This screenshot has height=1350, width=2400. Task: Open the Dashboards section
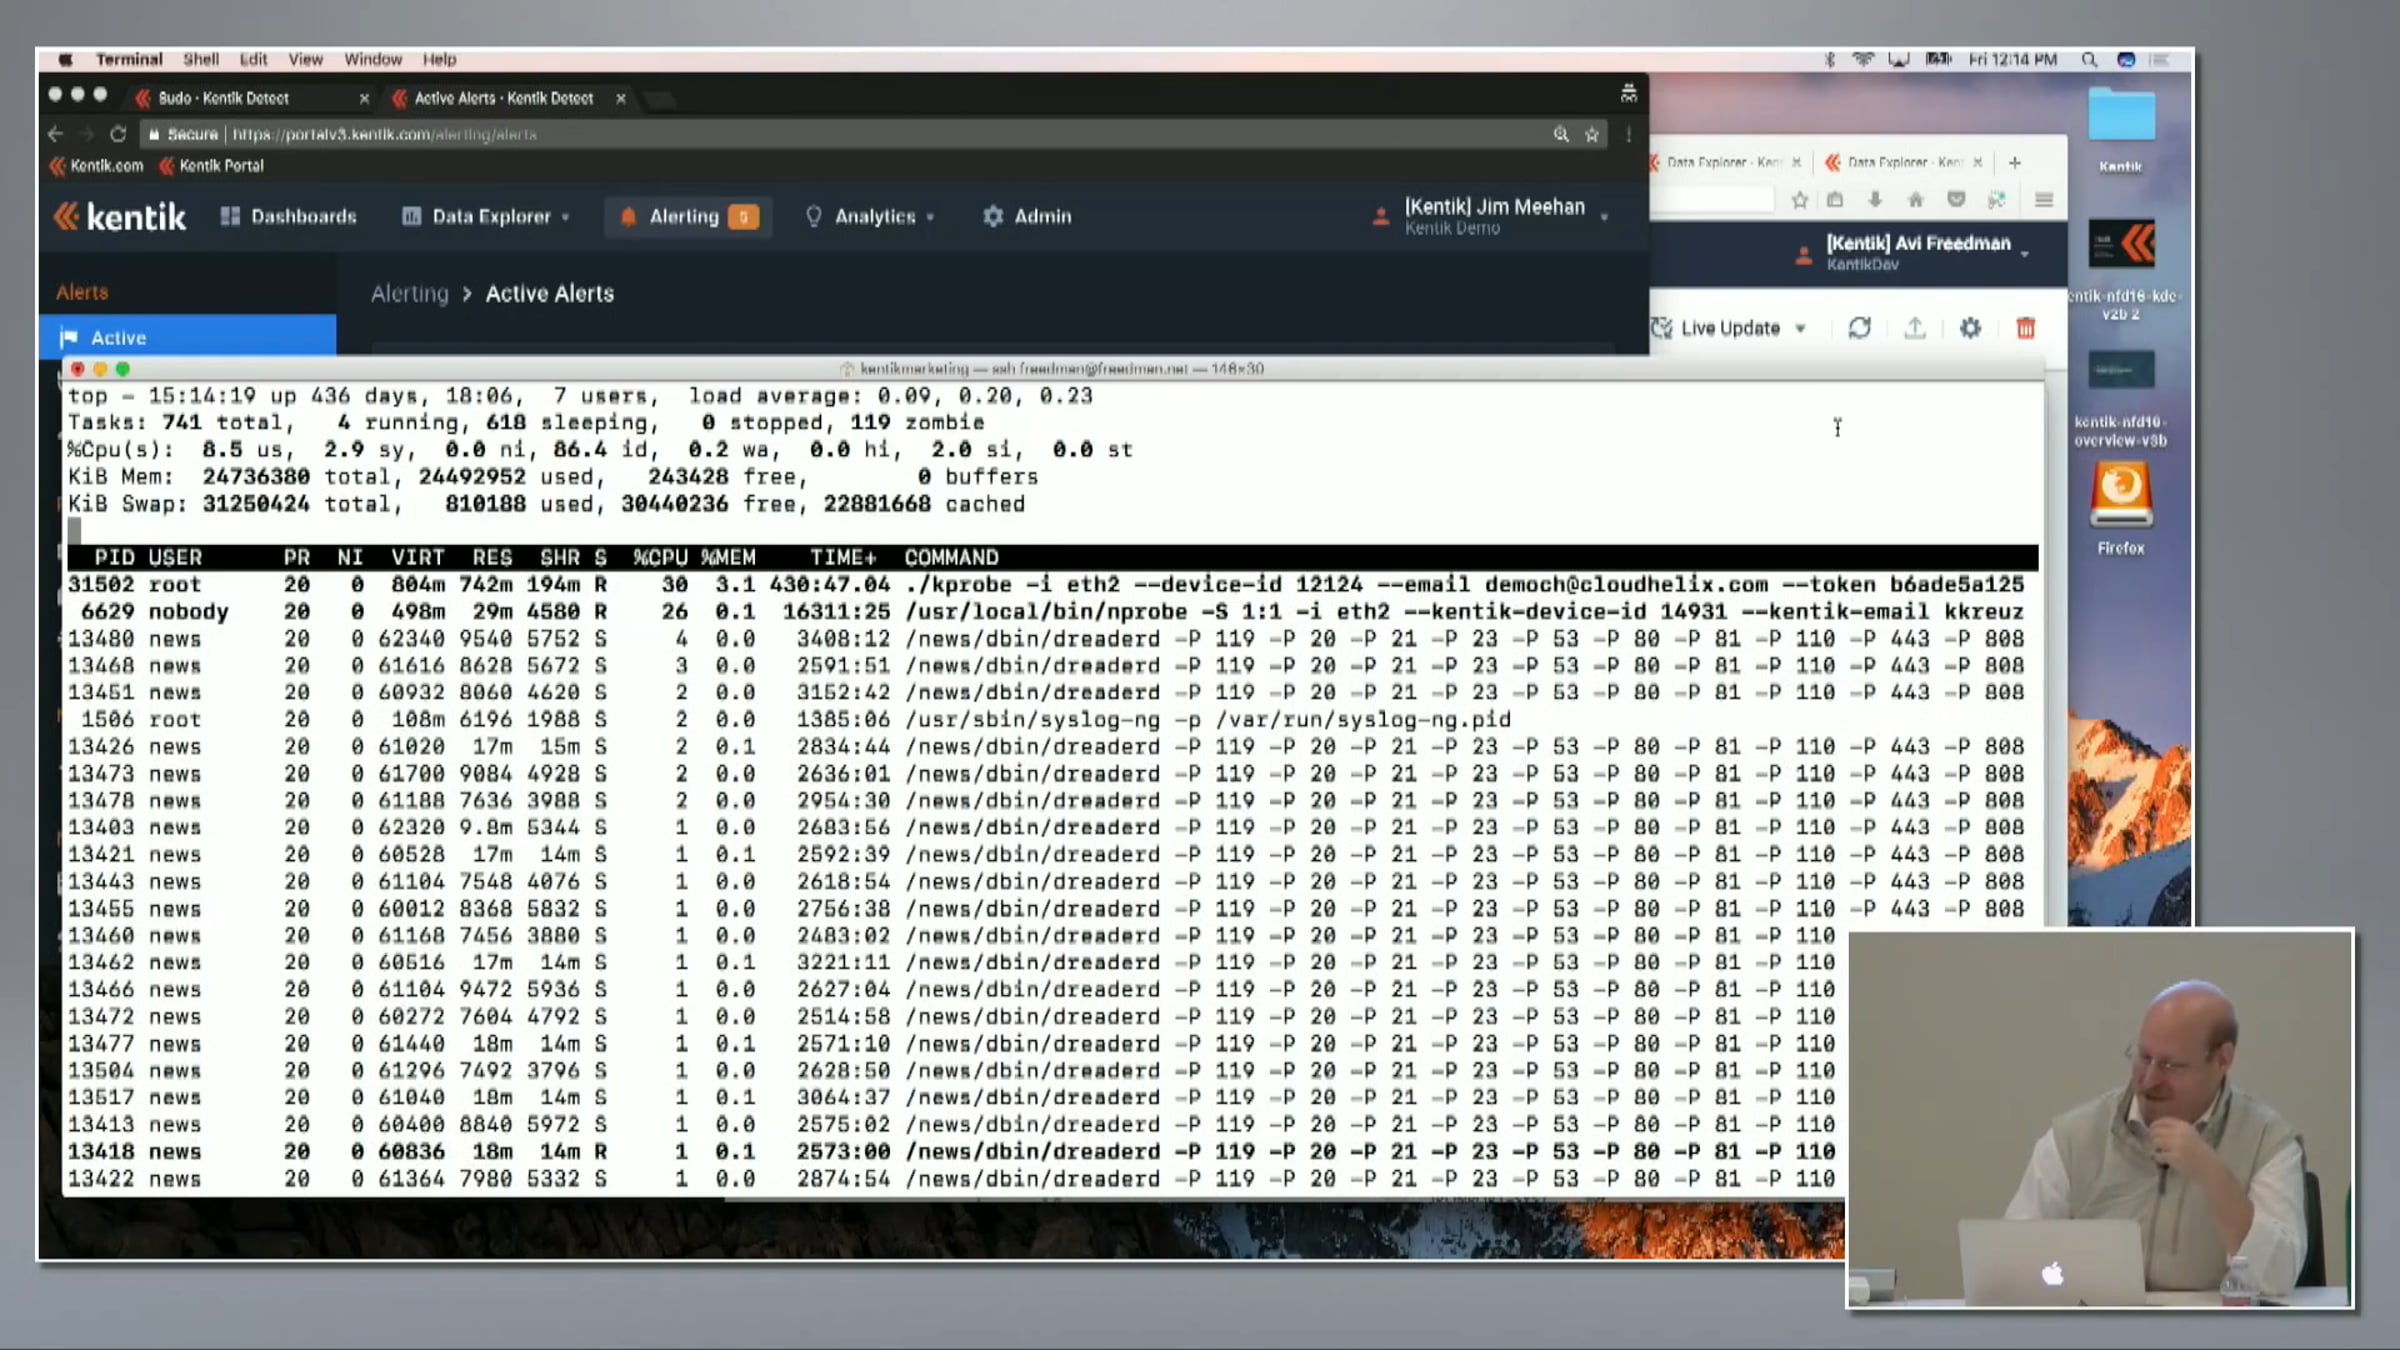288,216
